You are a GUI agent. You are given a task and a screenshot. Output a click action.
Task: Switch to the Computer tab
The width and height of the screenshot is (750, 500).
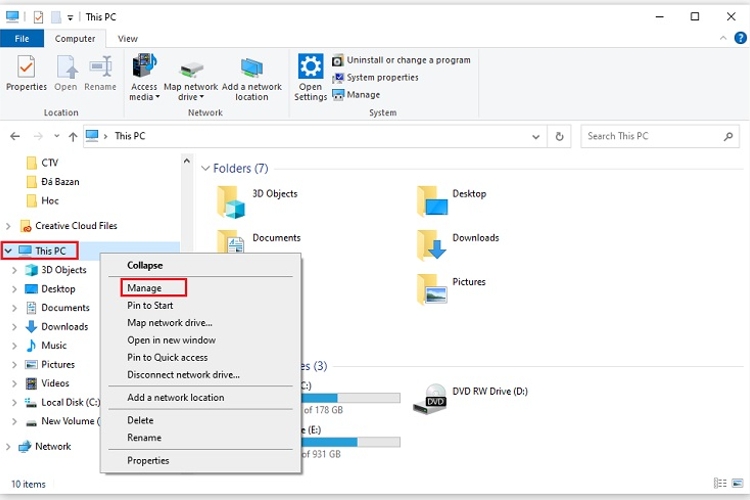pyautogui.click(x=75, y=39)
